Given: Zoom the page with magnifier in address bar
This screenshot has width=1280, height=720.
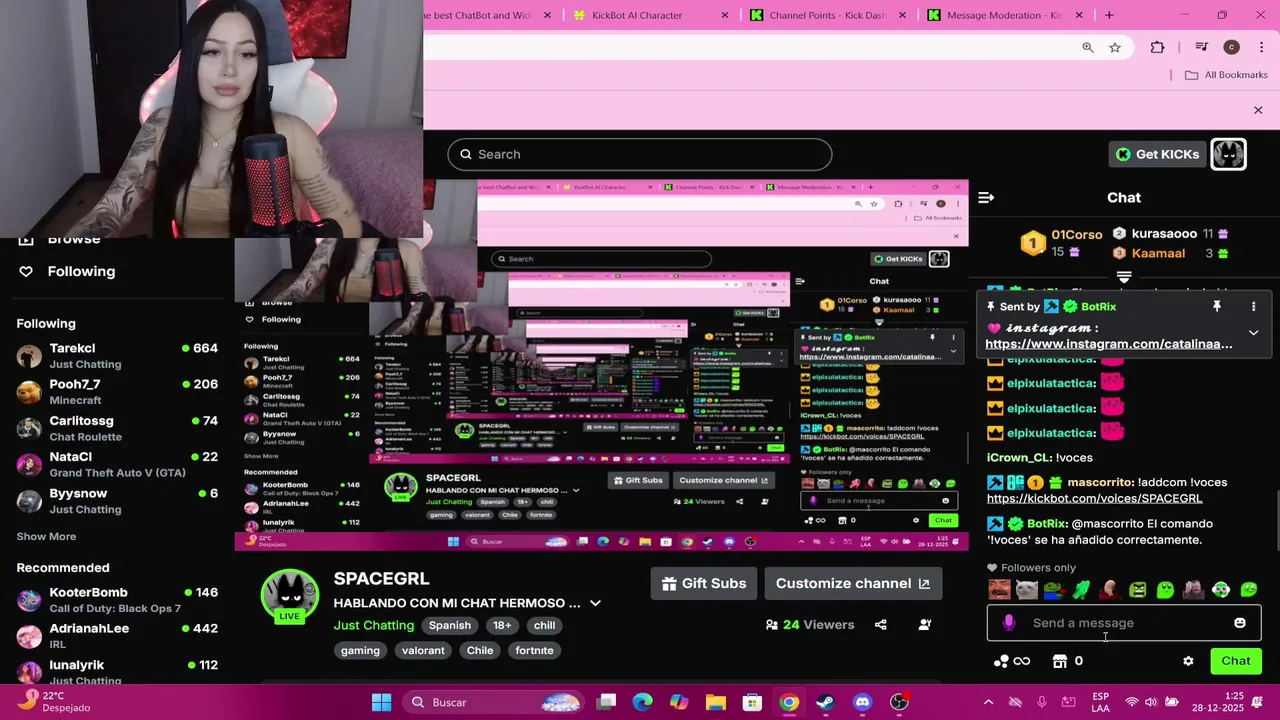Looking at the screenshot, I should click(1088, 47).
